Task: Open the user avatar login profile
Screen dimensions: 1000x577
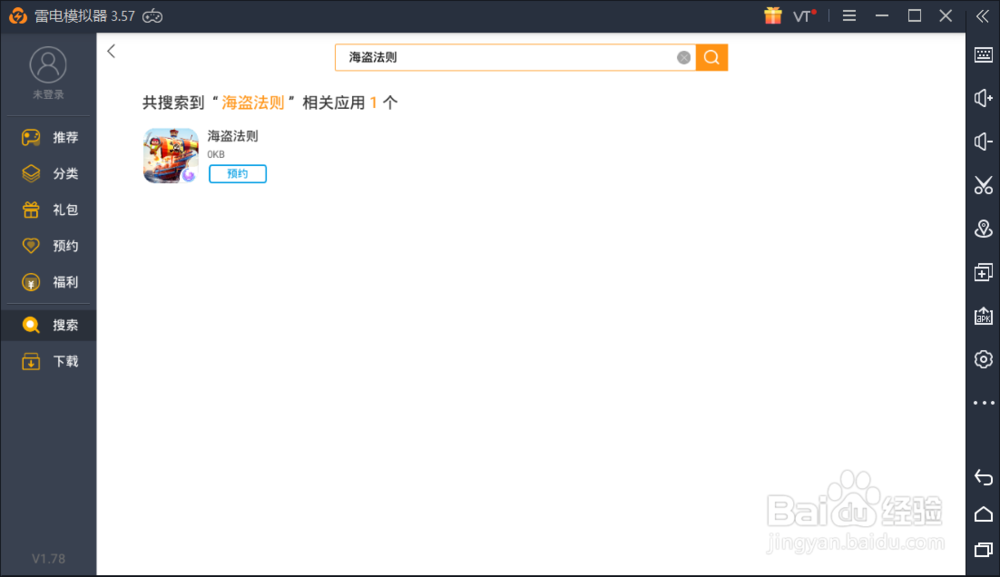Action: [48, 64]
